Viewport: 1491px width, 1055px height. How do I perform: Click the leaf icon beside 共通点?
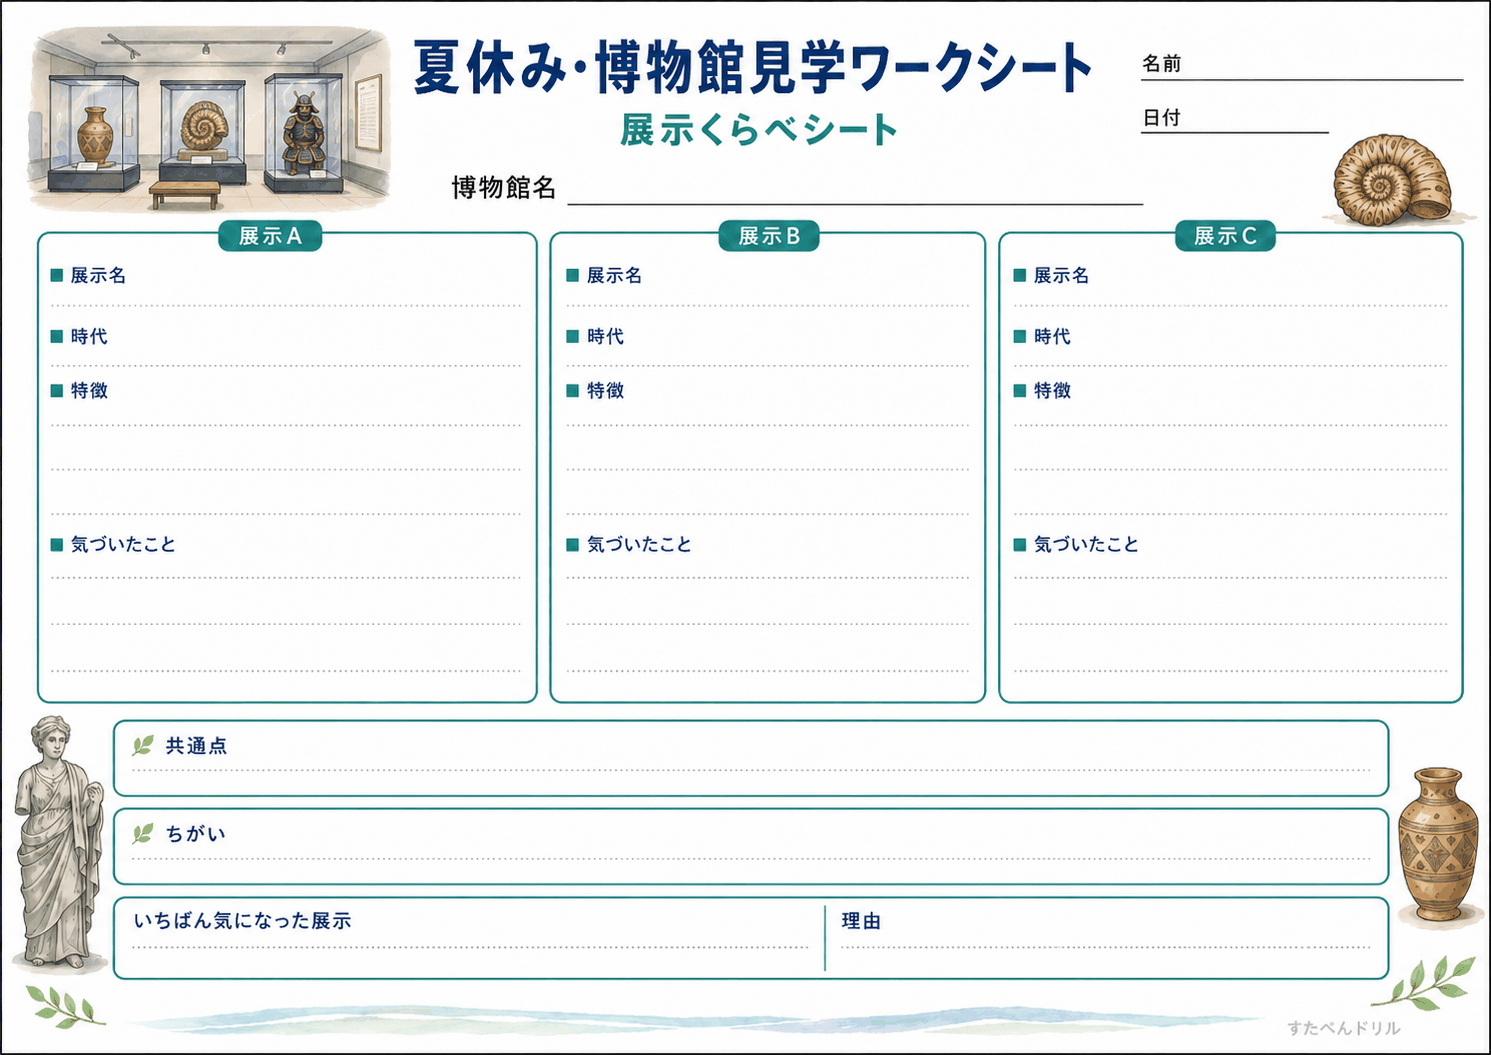coord(143,745)
